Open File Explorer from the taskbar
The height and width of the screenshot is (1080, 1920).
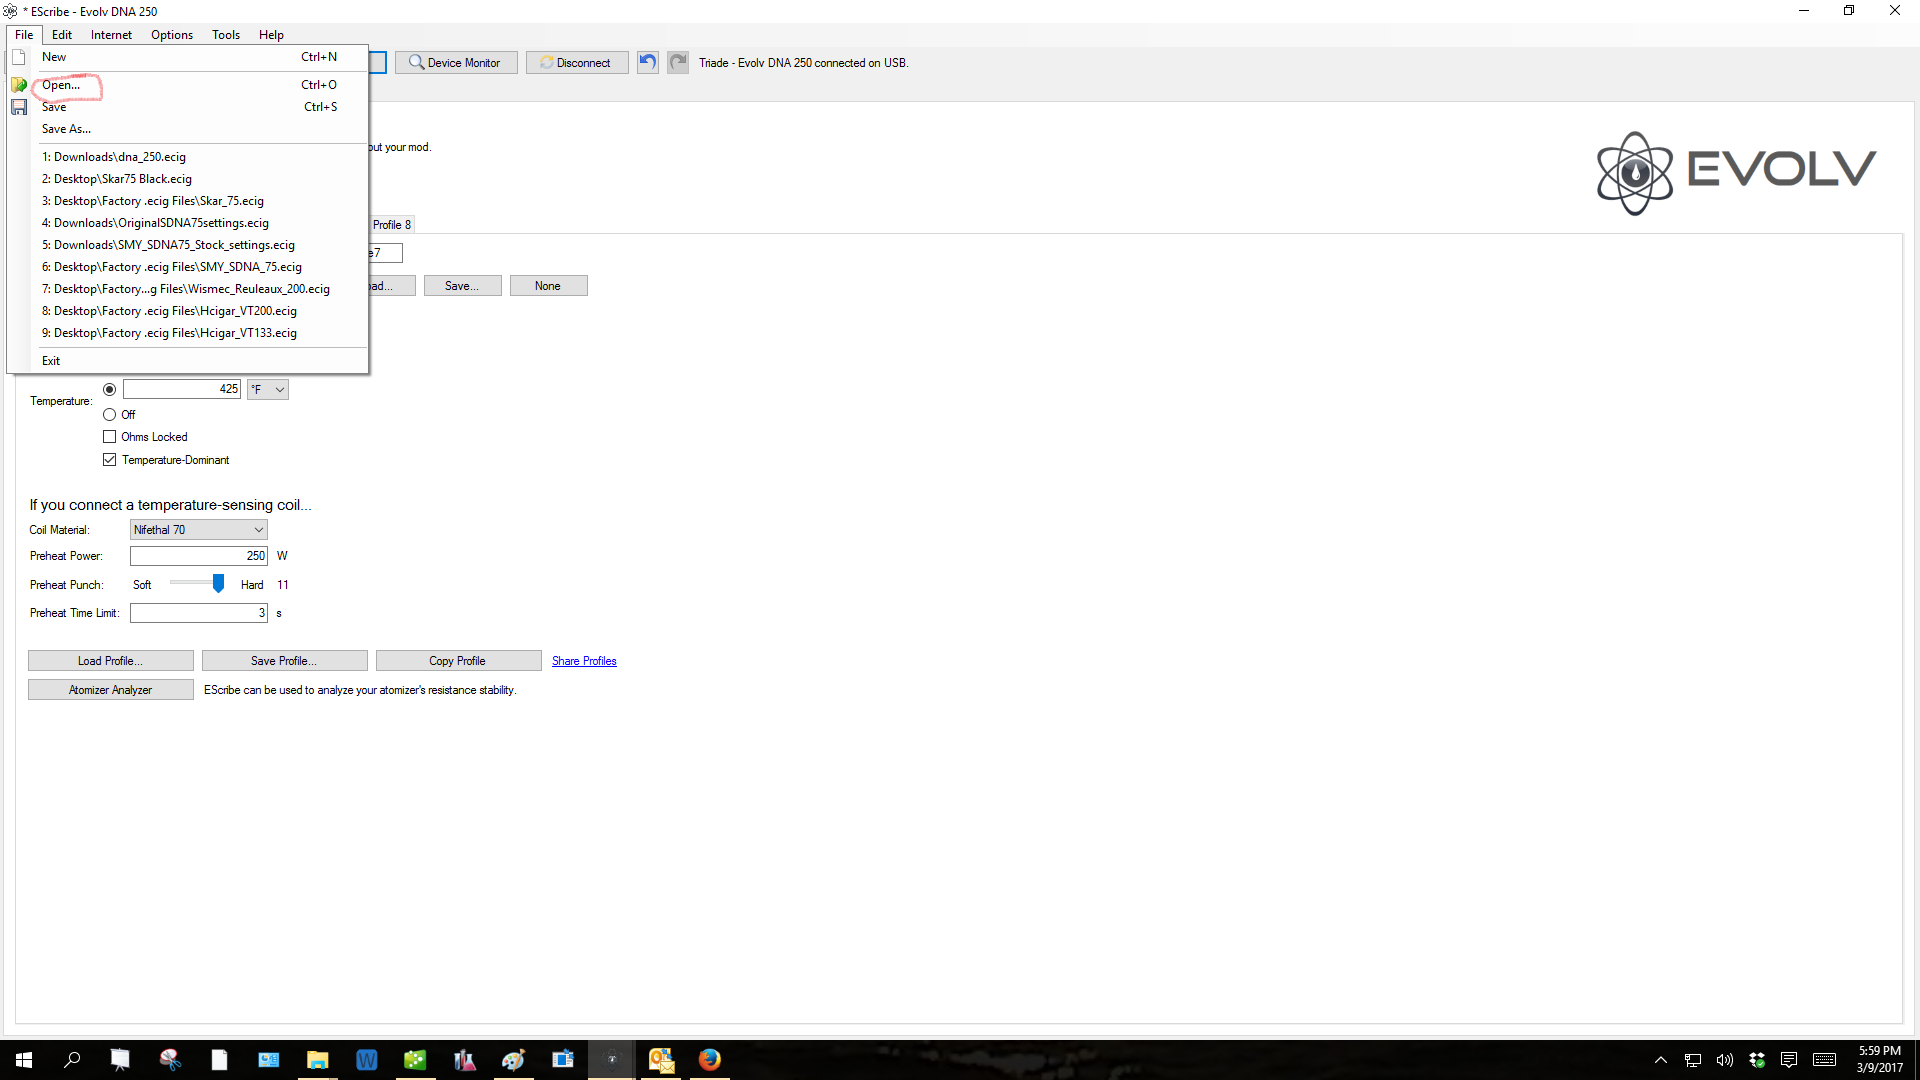(x=317, y=1059)
